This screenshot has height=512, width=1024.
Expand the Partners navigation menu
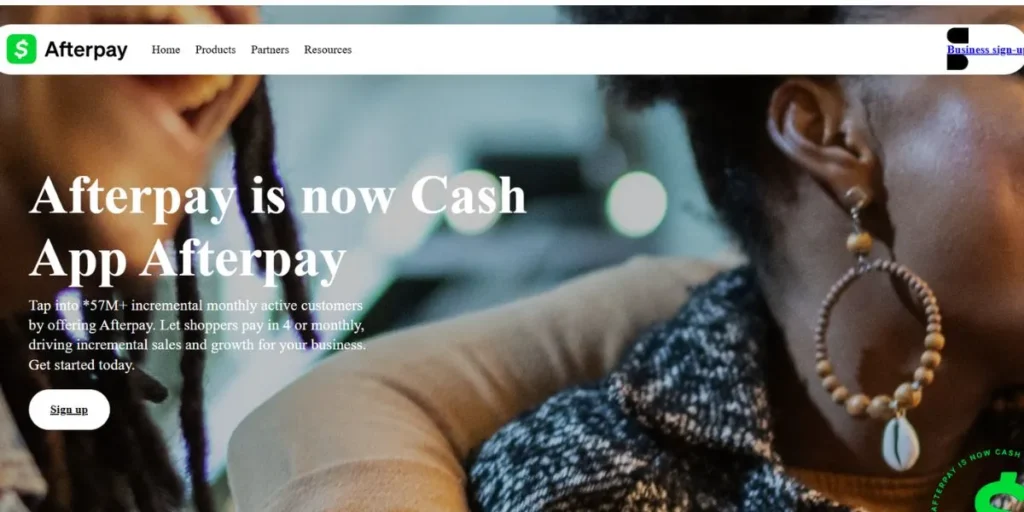[x=270, y=50]
